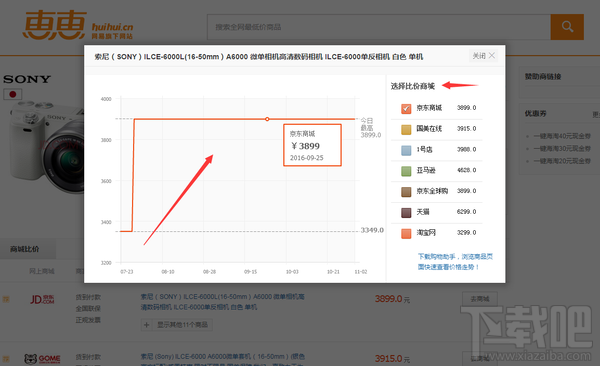Click the search box for lowest price products
This screenshot has width=600, height=366.
point(379,27)
